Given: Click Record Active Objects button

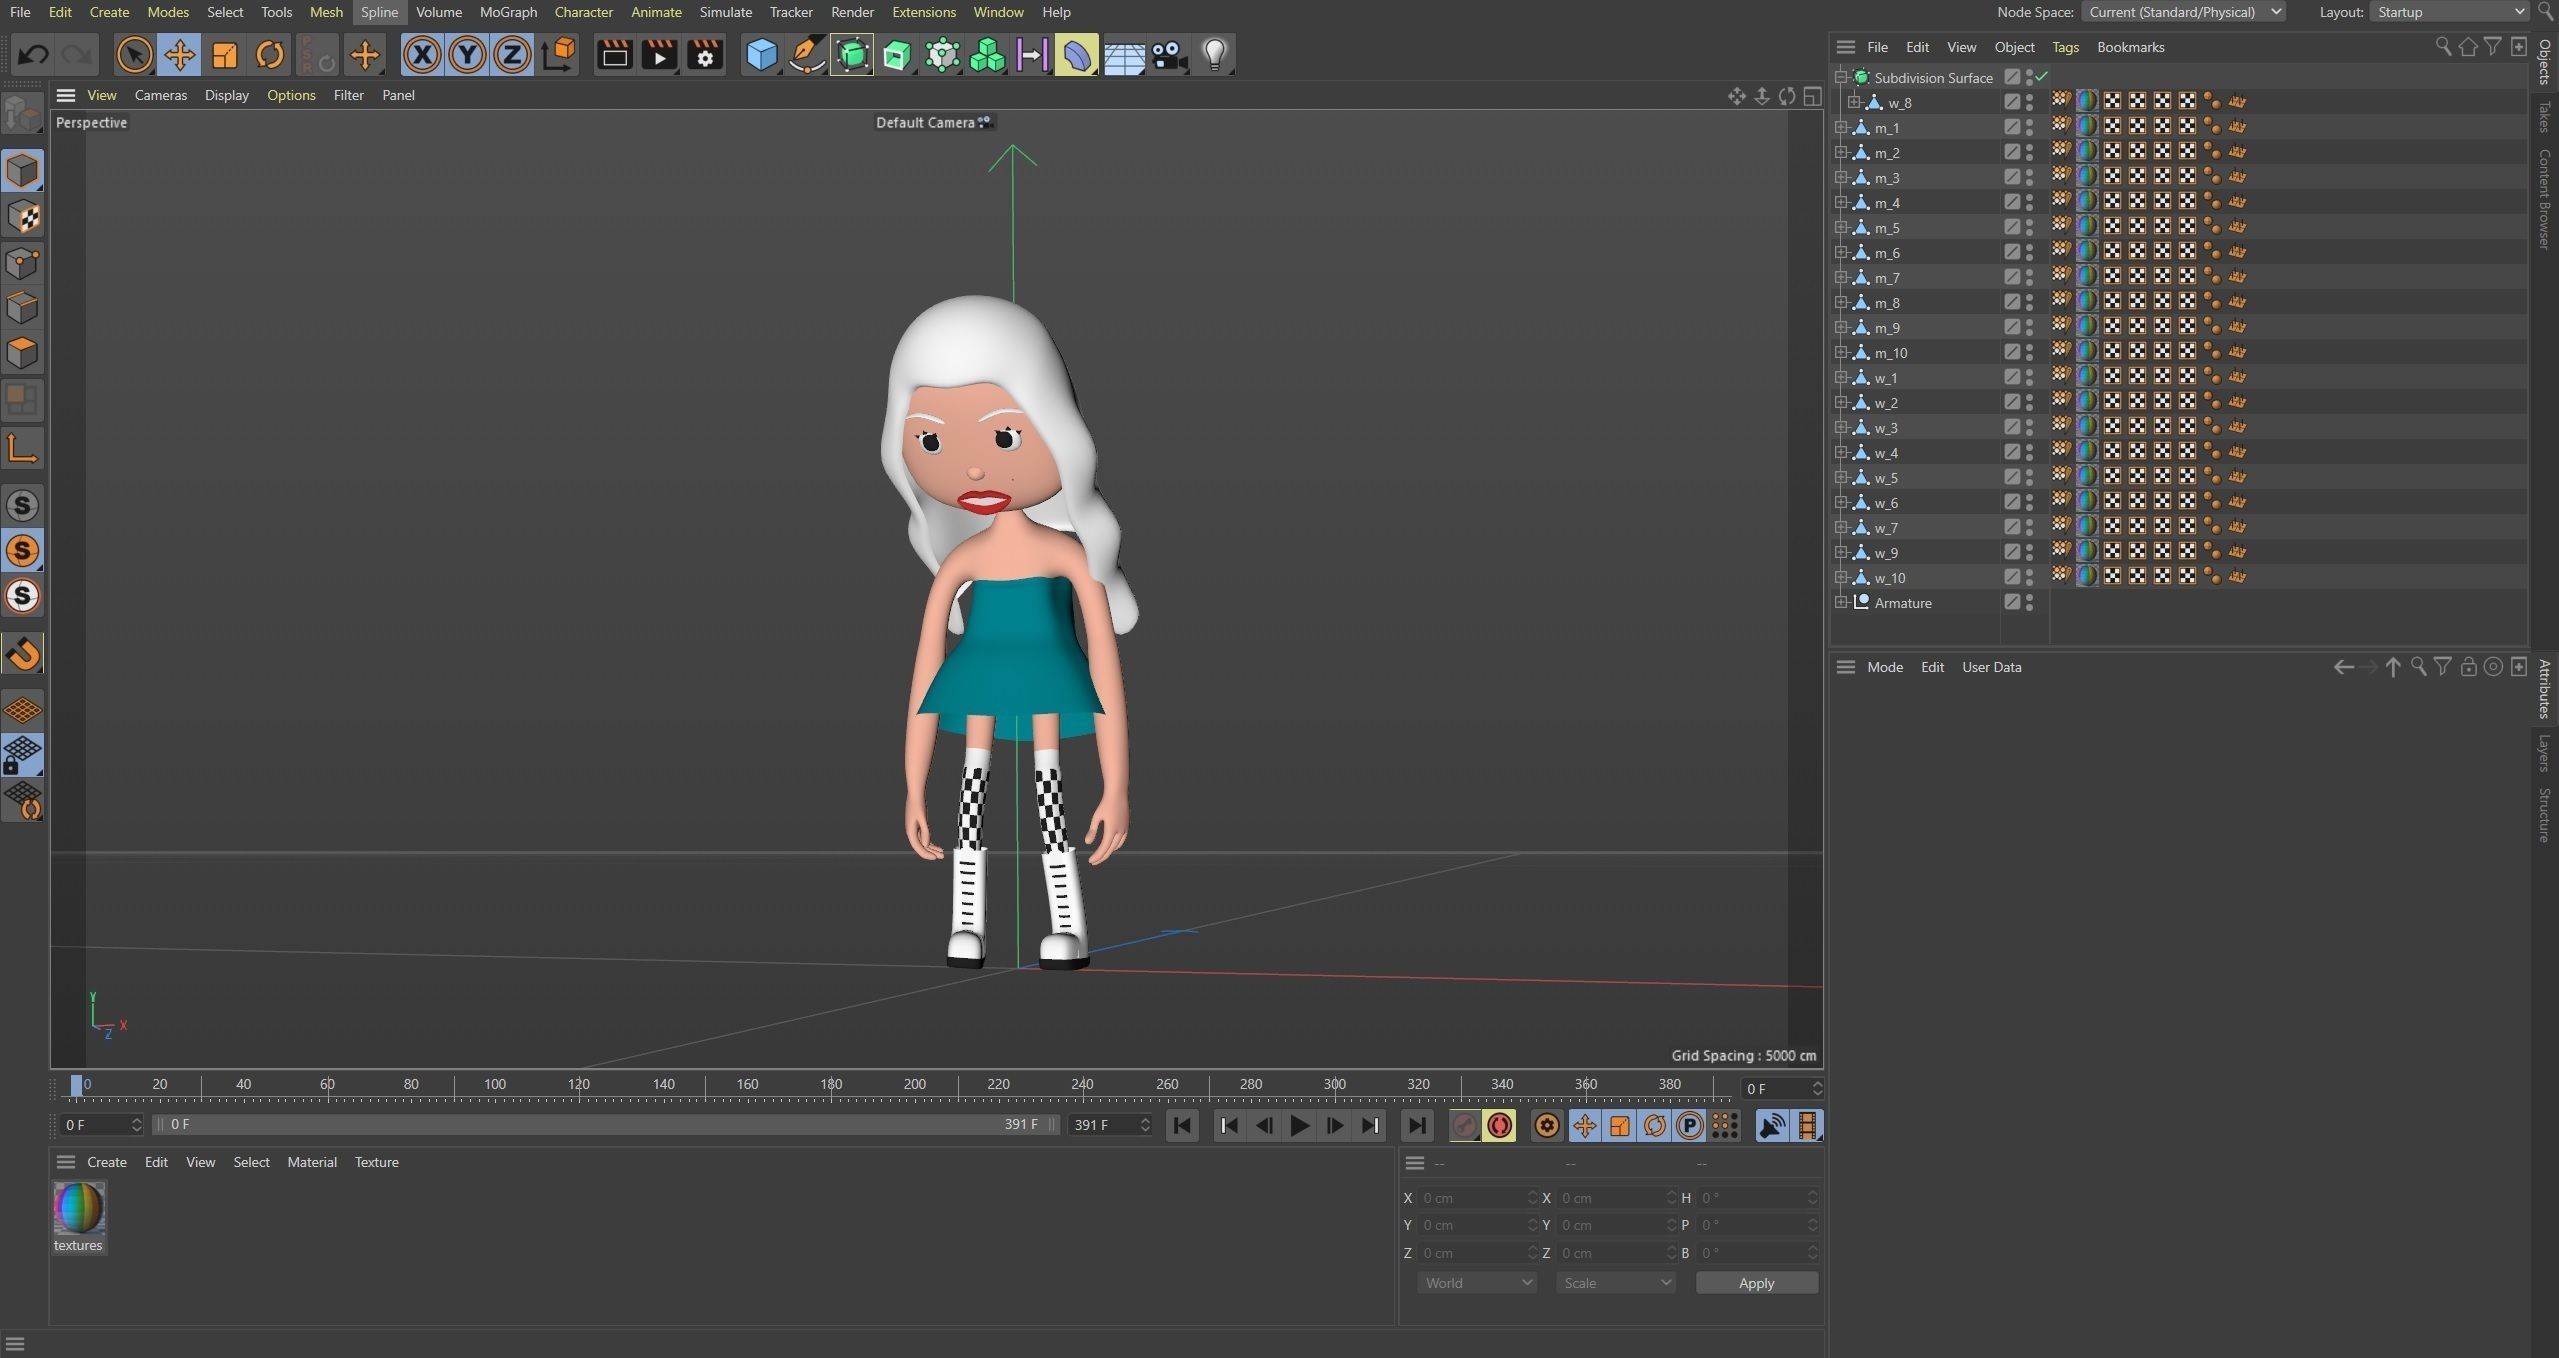Looking at the screenshot, I should pyautogui.click(x=1464, y=1126).
